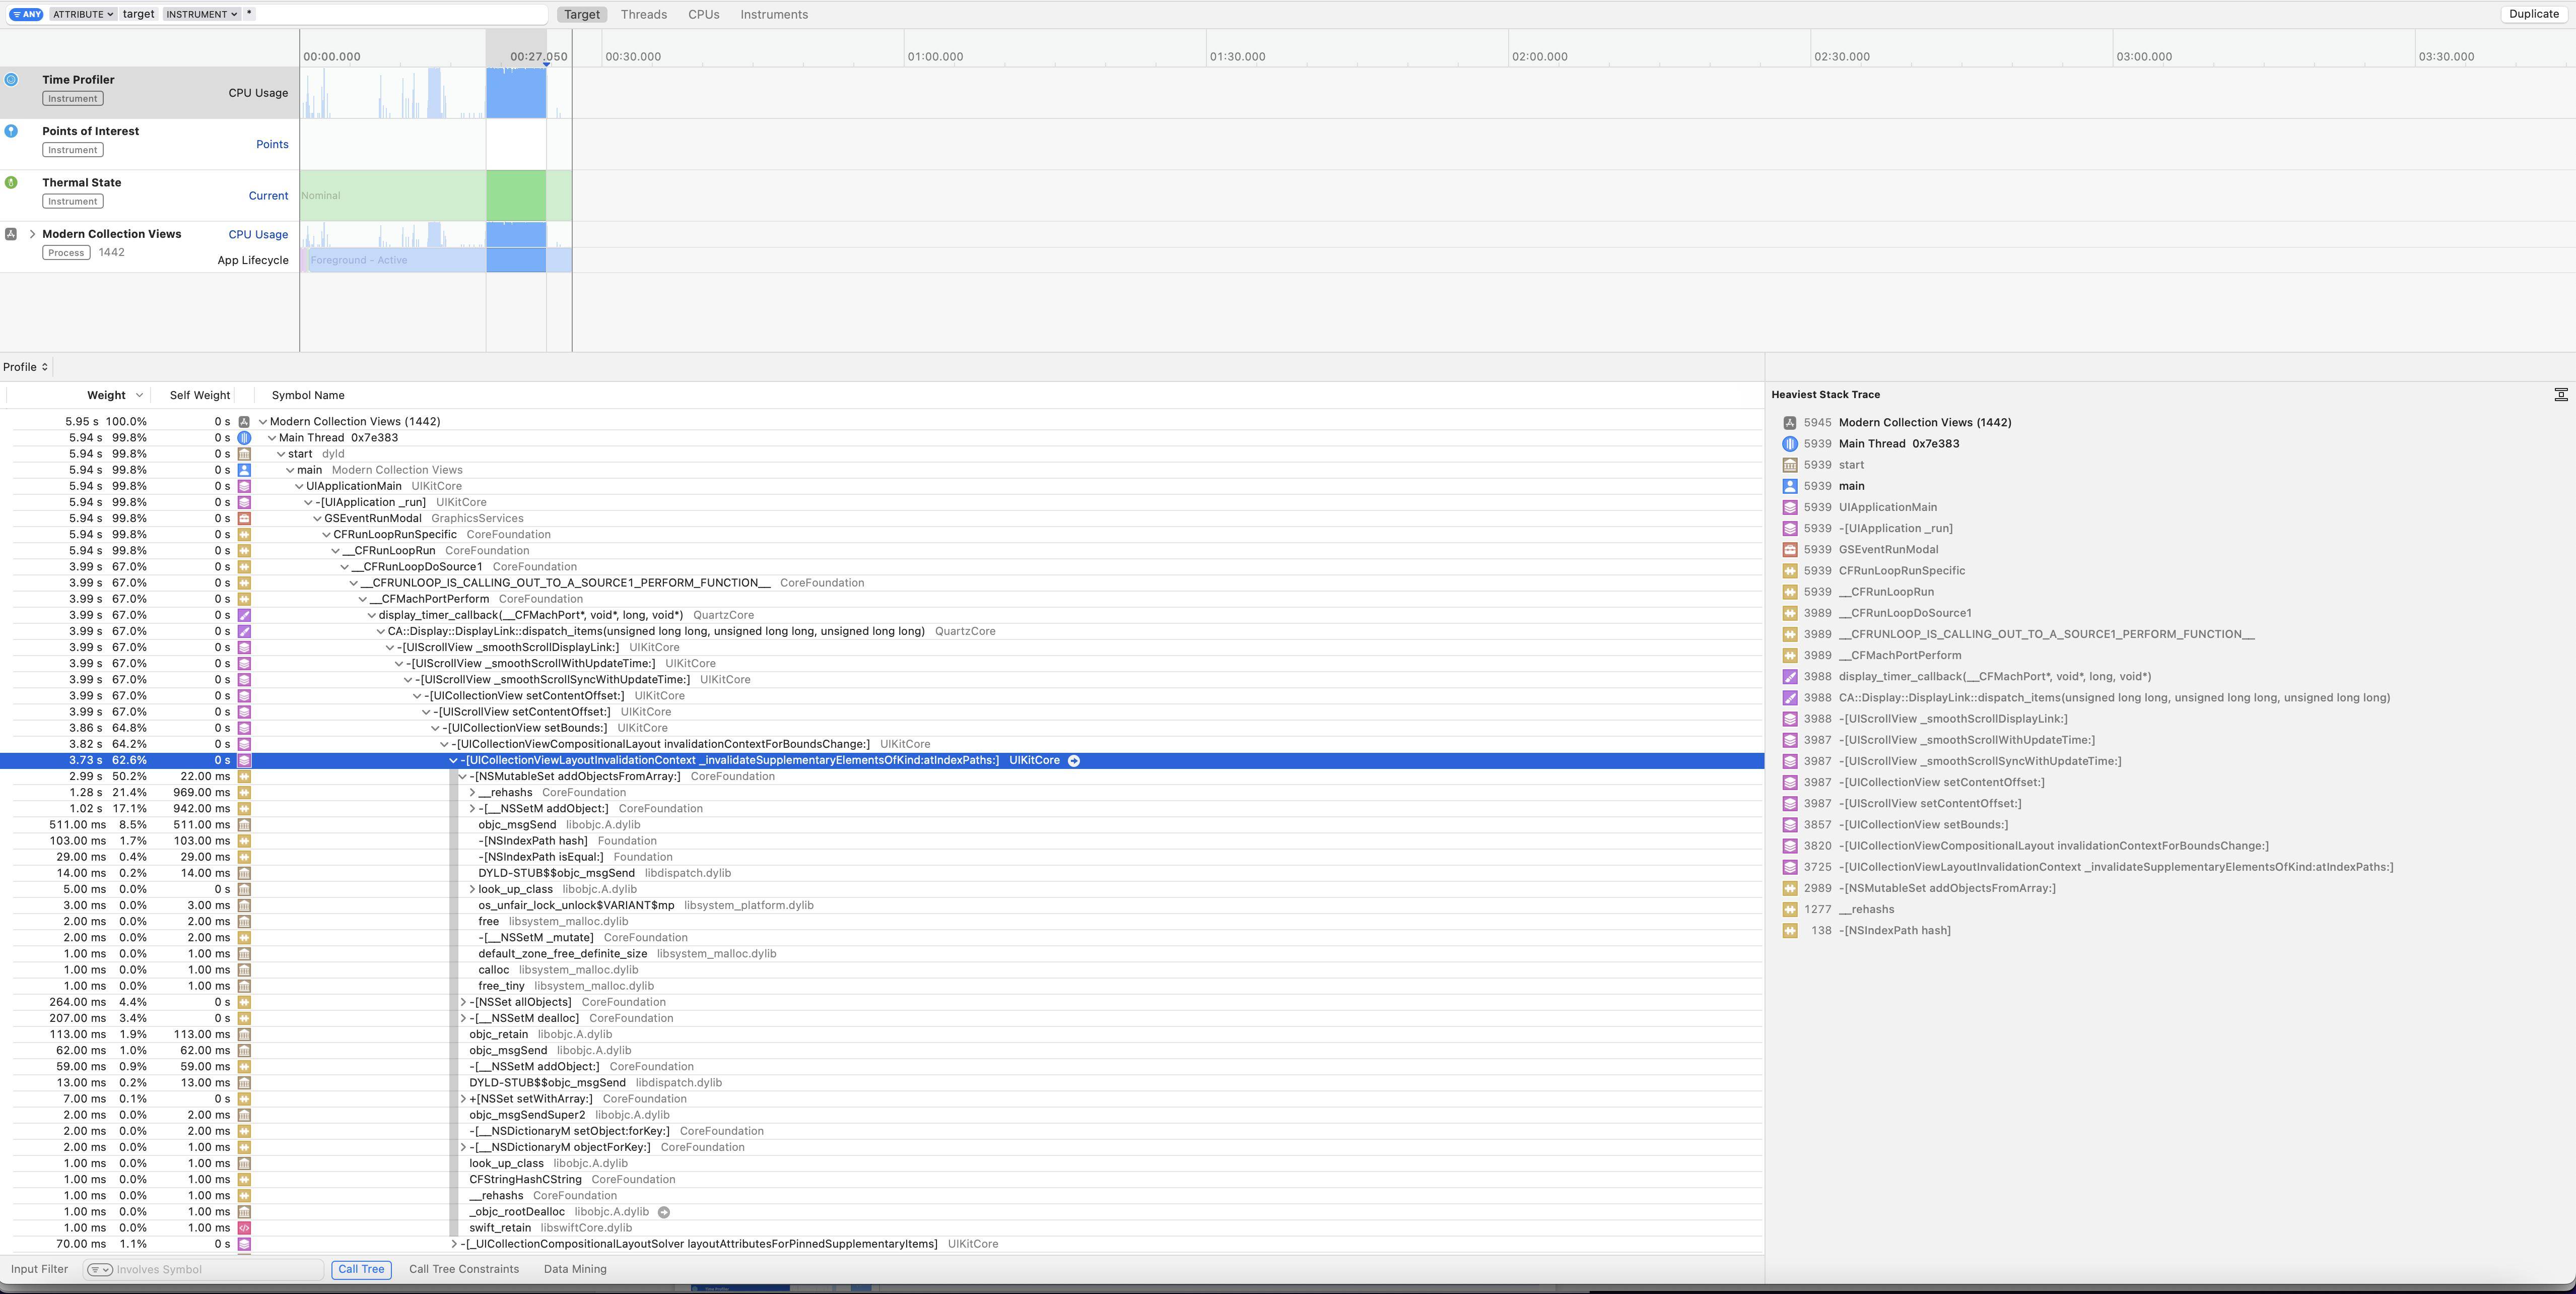Select the Target tab
This screenshot has width=2576, height=1294.
(x=582, y=15)
